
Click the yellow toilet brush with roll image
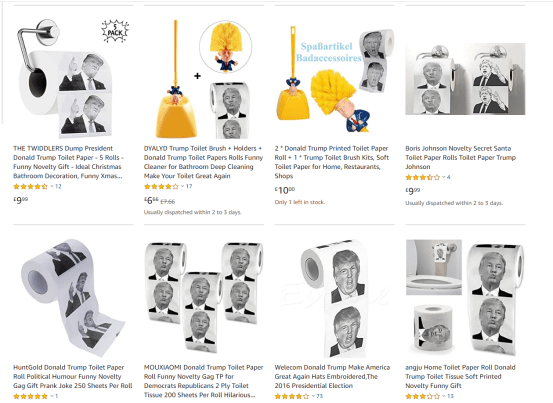click(203, 79)
